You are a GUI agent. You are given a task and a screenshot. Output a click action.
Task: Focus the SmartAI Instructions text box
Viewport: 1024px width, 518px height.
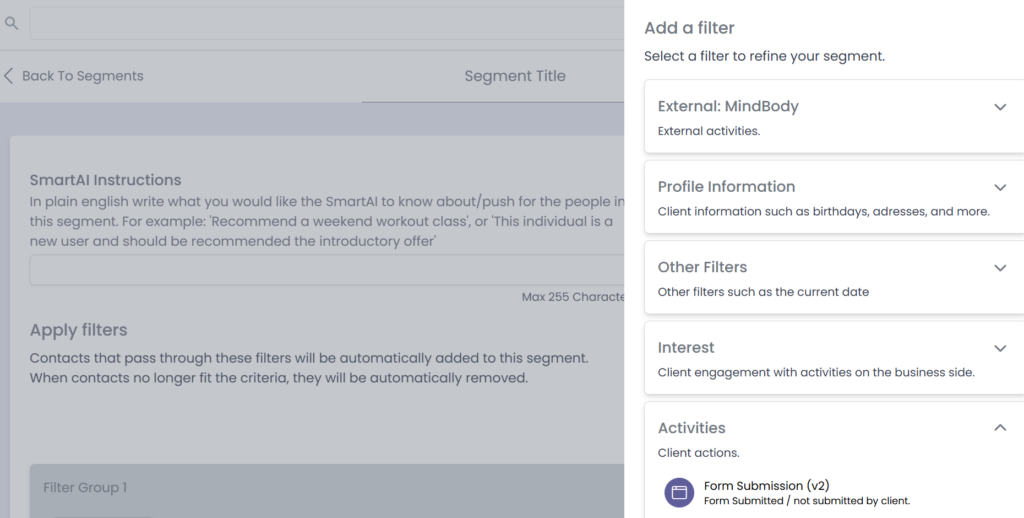(x=326, y=271)
